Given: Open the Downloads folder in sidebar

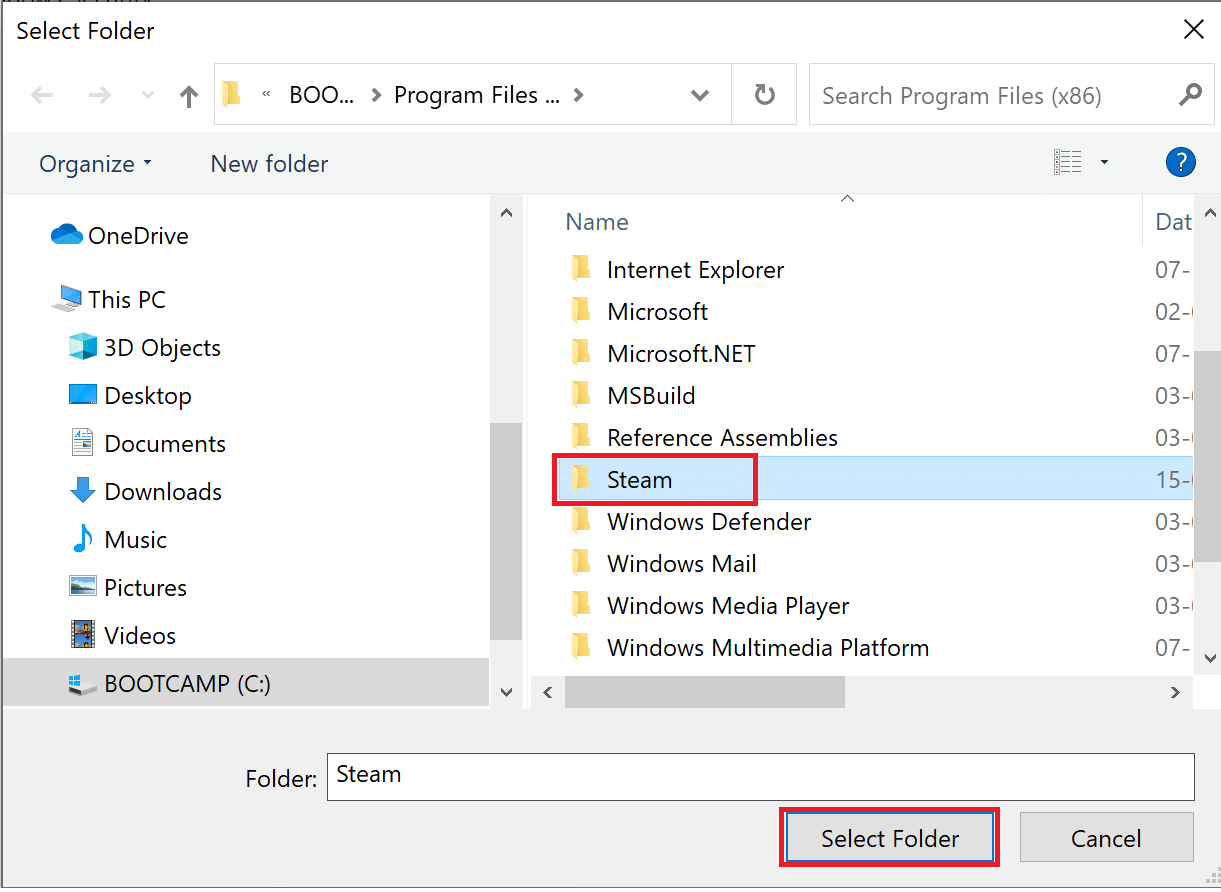Looking at the screenshot, I should 162,491.
